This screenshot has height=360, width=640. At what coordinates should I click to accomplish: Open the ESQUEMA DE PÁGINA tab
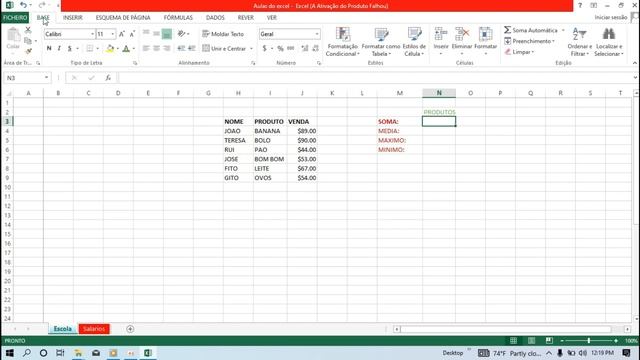tap(123, 18)
